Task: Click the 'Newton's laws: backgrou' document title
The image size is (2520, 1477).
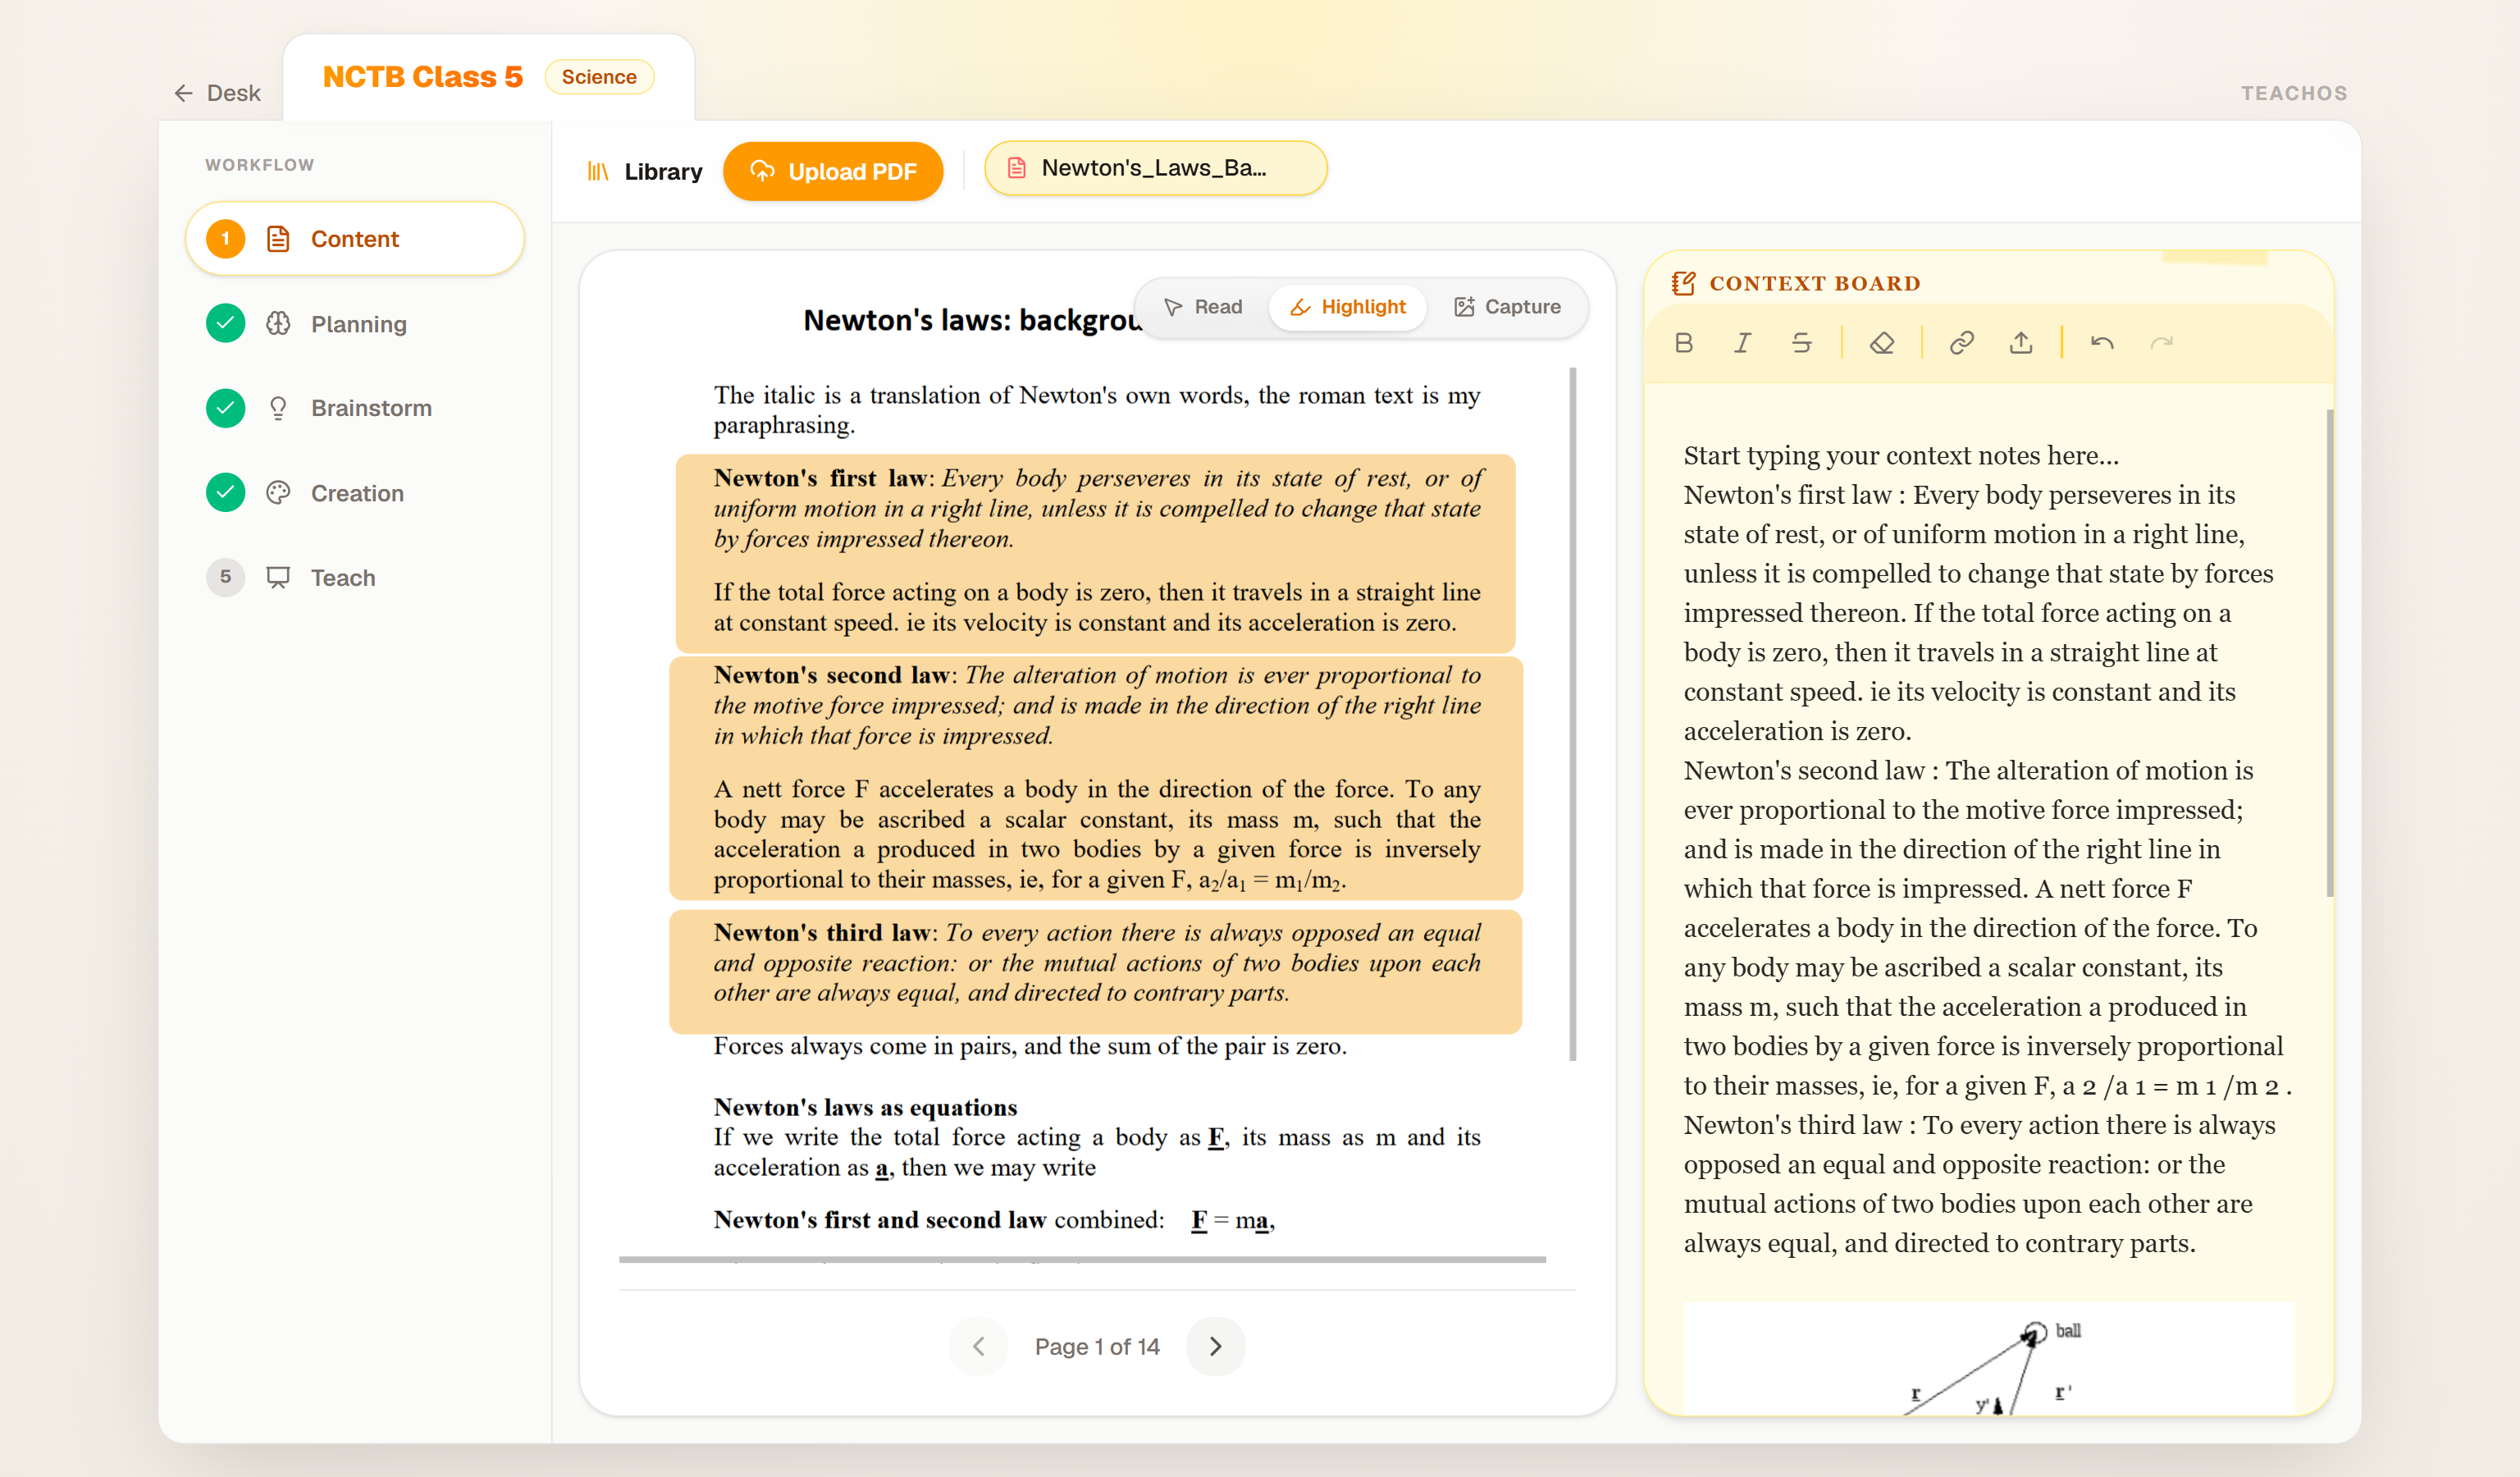Action: point(971,320)
